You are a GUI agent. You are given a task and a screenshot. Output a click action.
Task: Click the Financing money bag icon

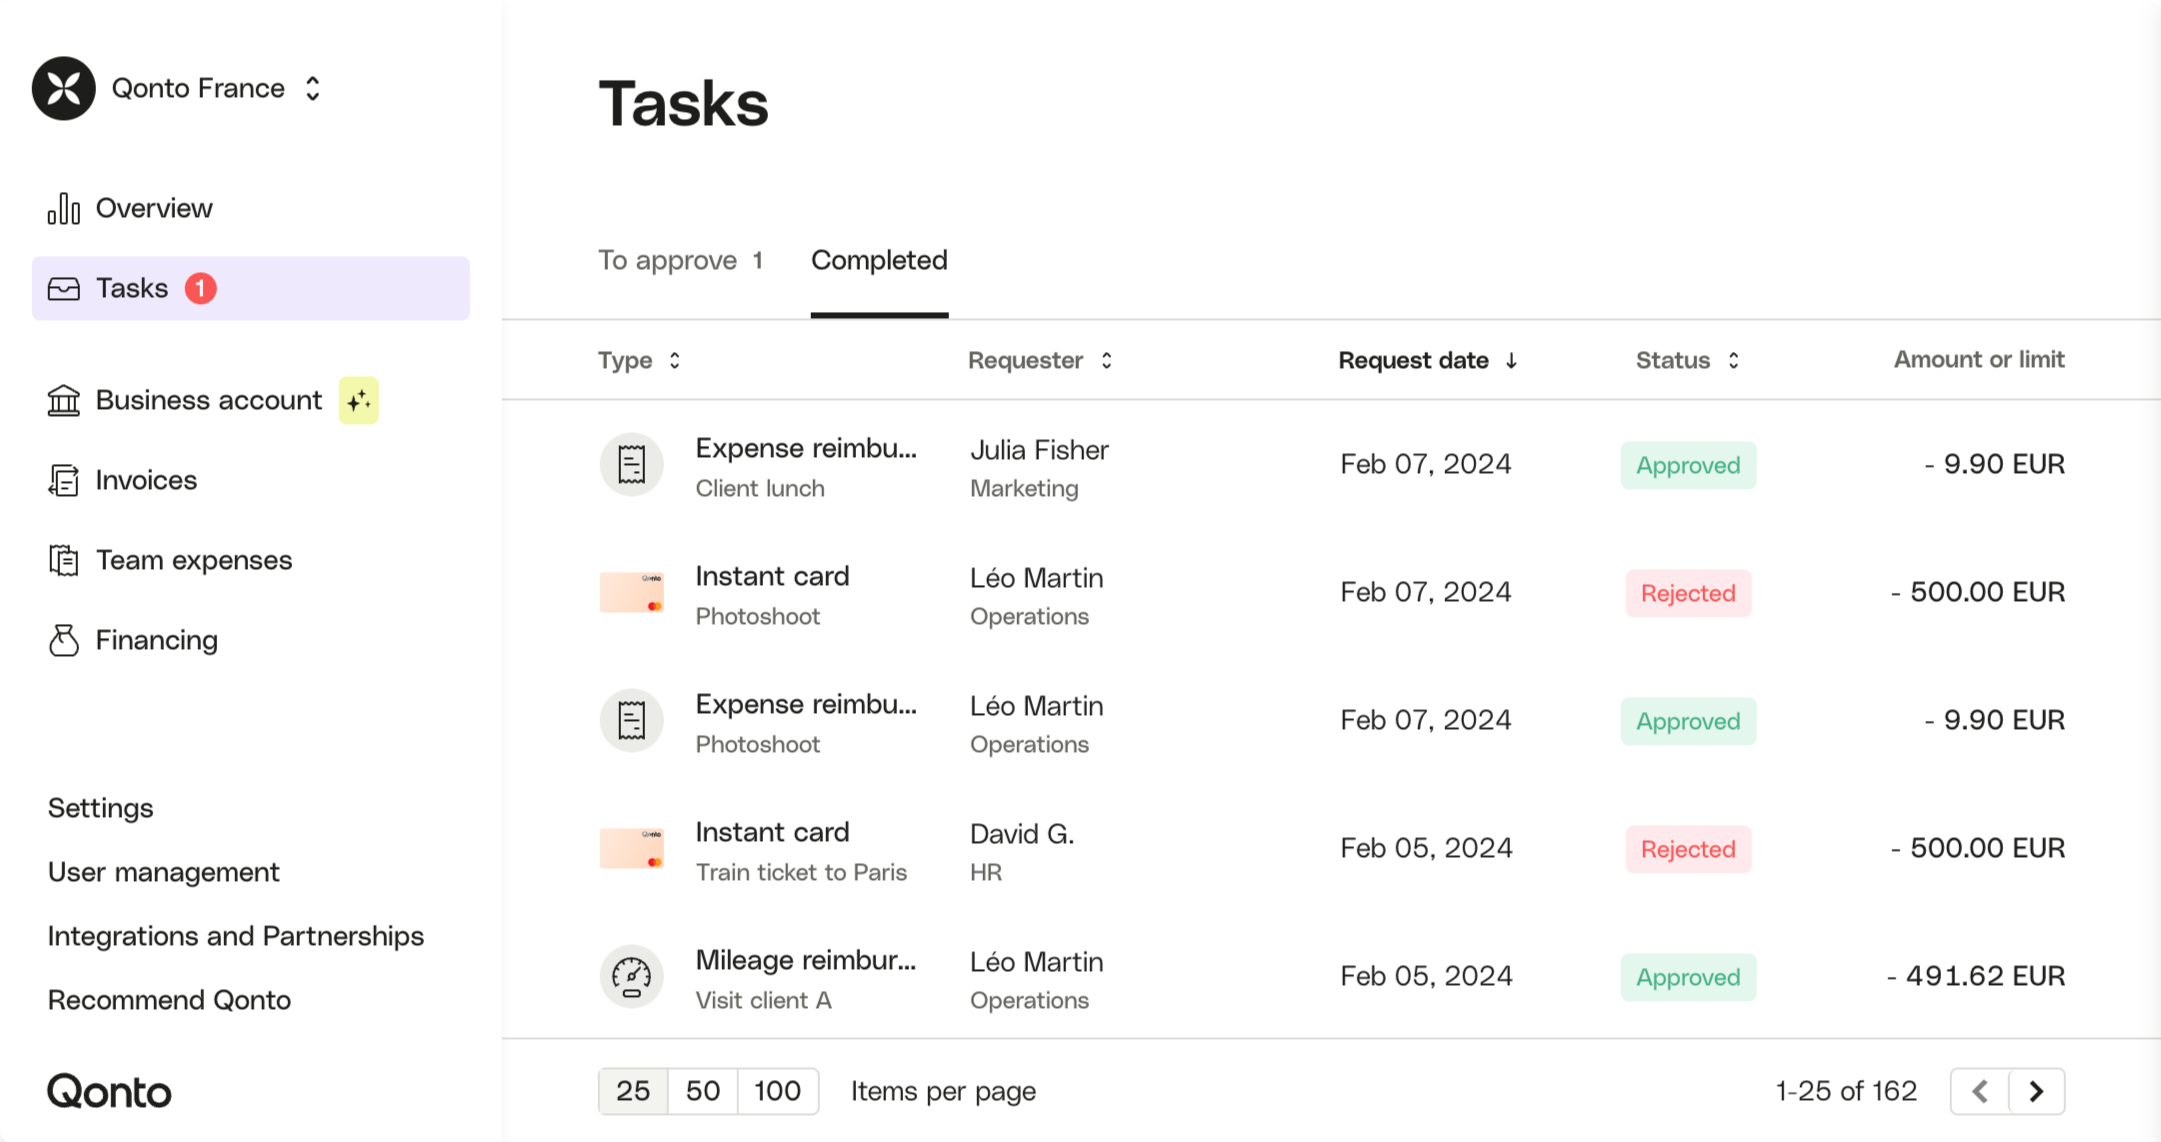63,641
